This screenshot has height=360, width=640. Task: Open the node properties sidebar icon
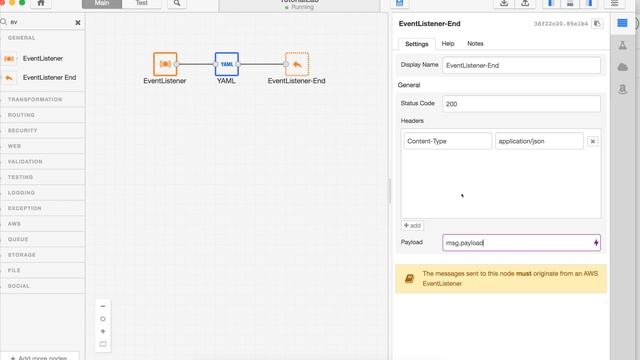(622, 23)
